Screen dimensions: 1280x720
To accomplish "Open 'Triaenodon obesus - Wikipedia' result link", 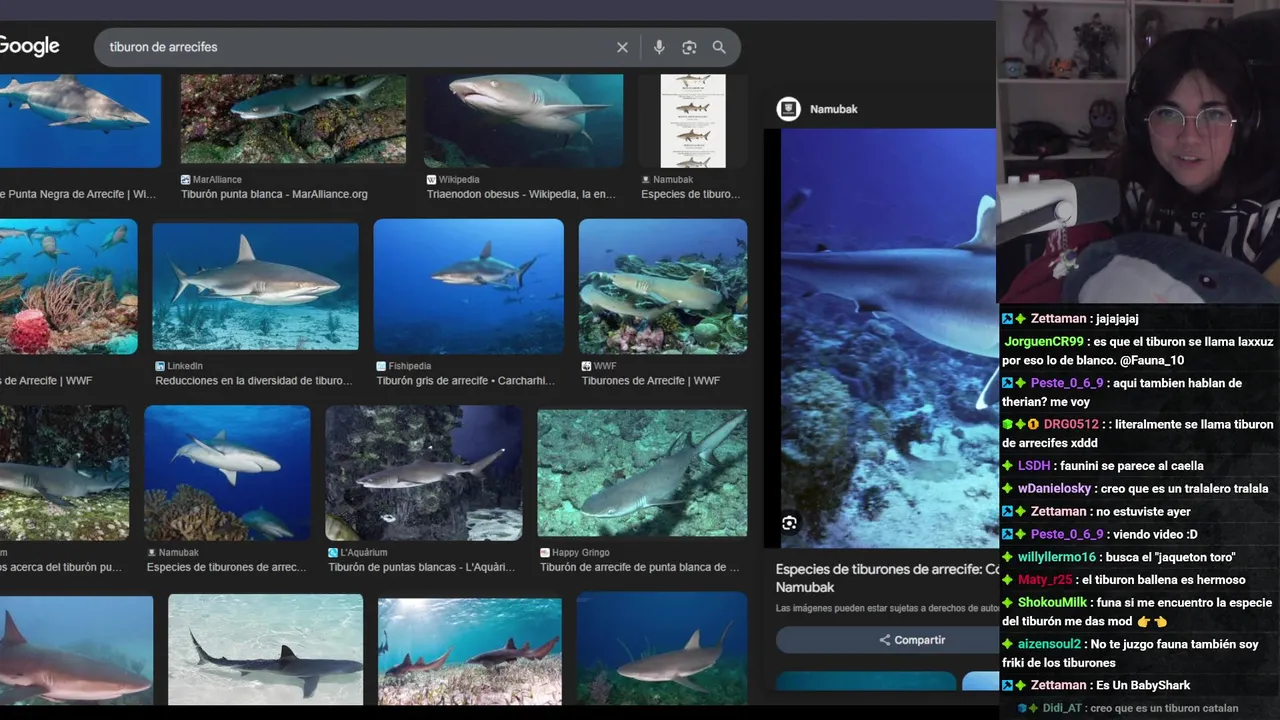I will 521,194.
